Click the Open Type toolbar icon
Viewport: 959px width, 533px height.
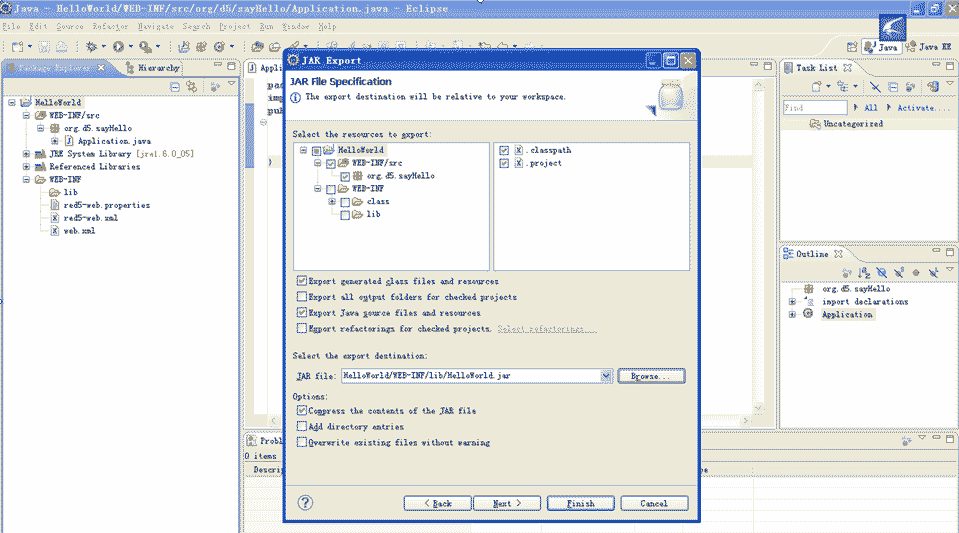pos(257,47)
